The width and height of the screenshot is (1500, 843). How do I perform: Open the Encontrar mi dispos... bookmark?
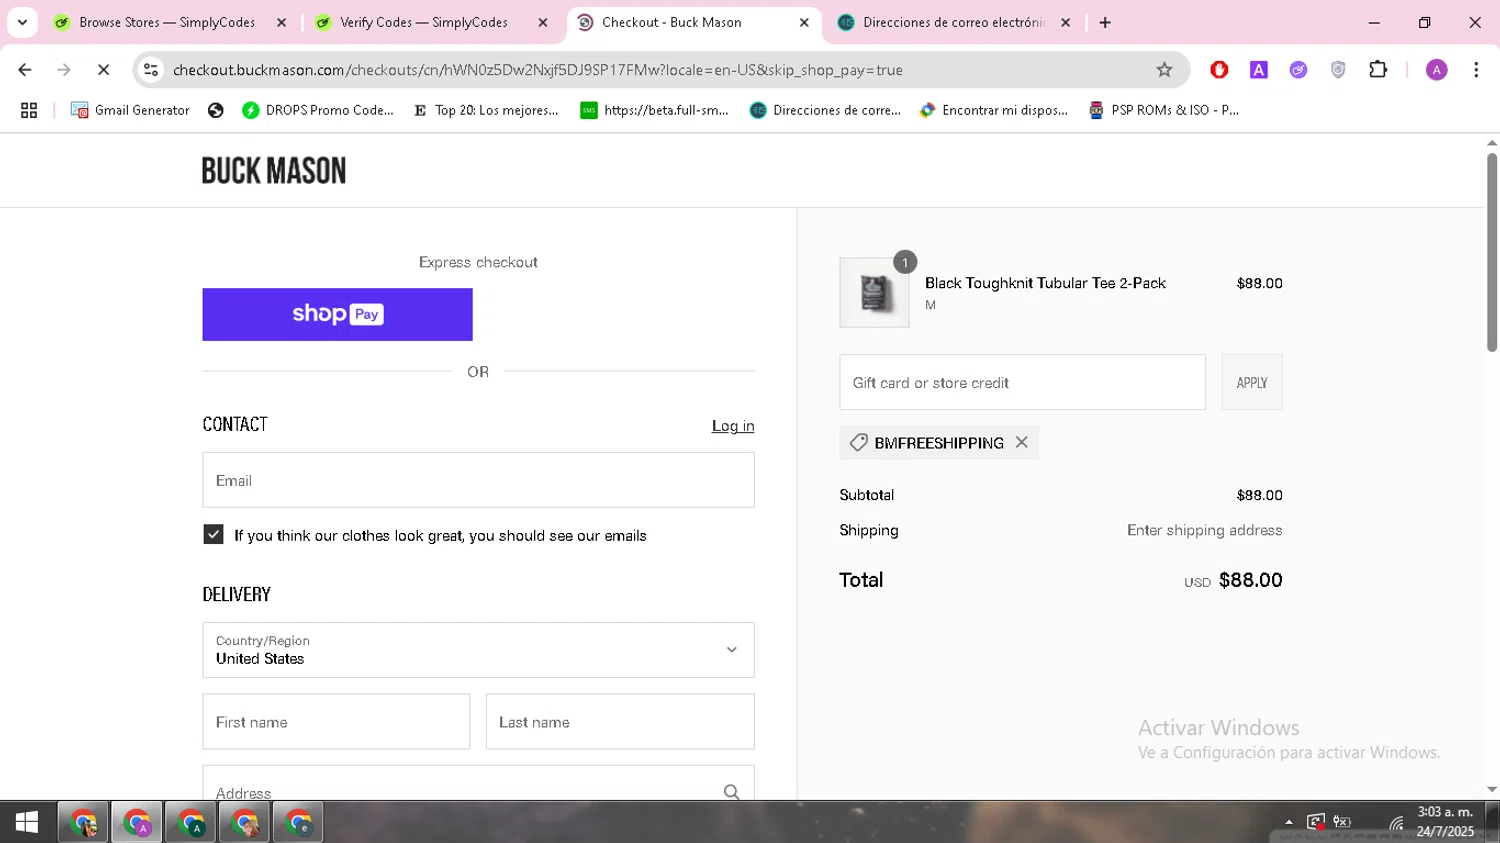coord(993,111)
